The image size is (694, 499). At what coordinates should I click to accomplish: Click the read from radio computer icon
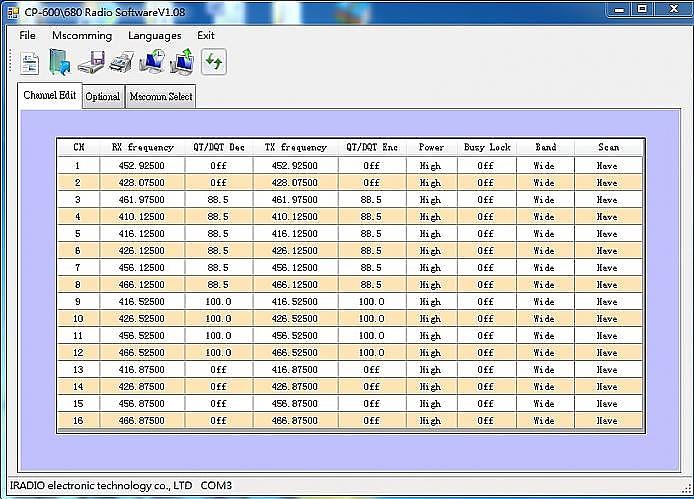152,62
